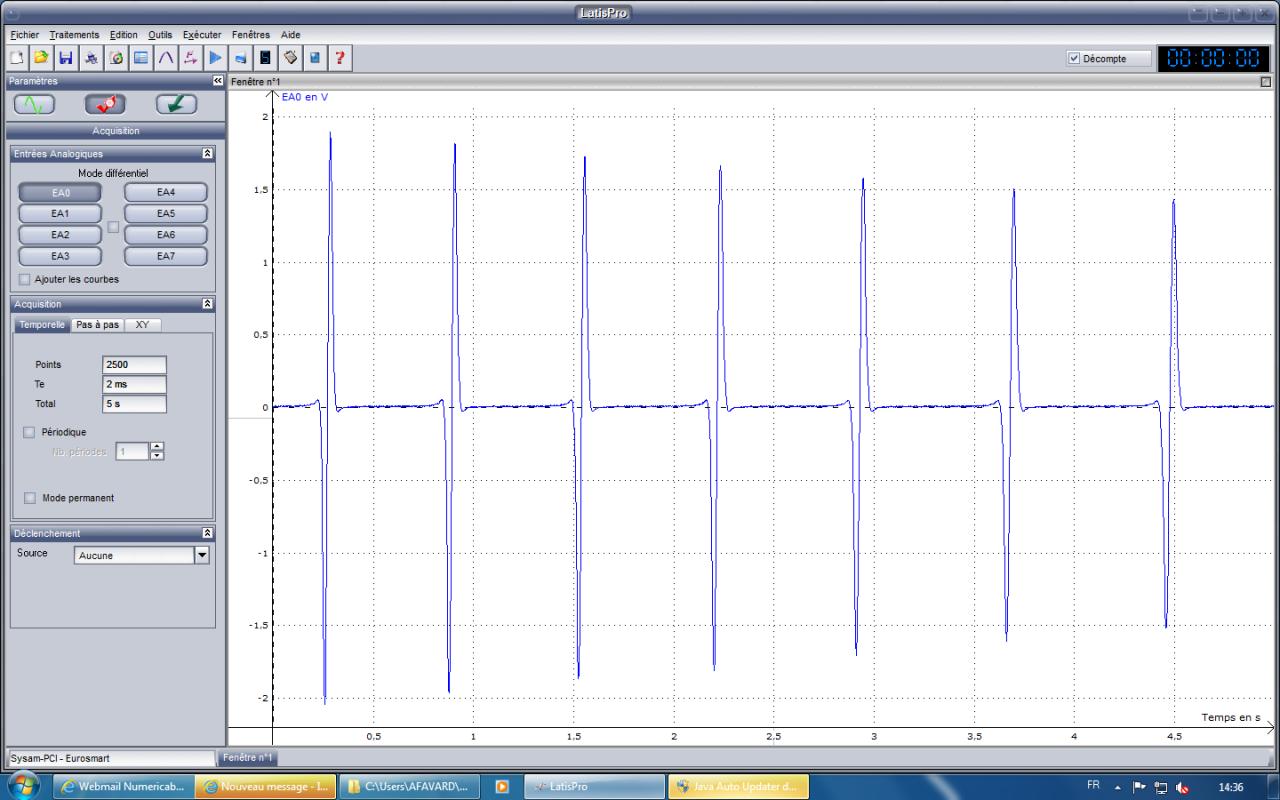Start acquisition with the blue play icon
The image size is (1280, 800).
coord(216,58)
